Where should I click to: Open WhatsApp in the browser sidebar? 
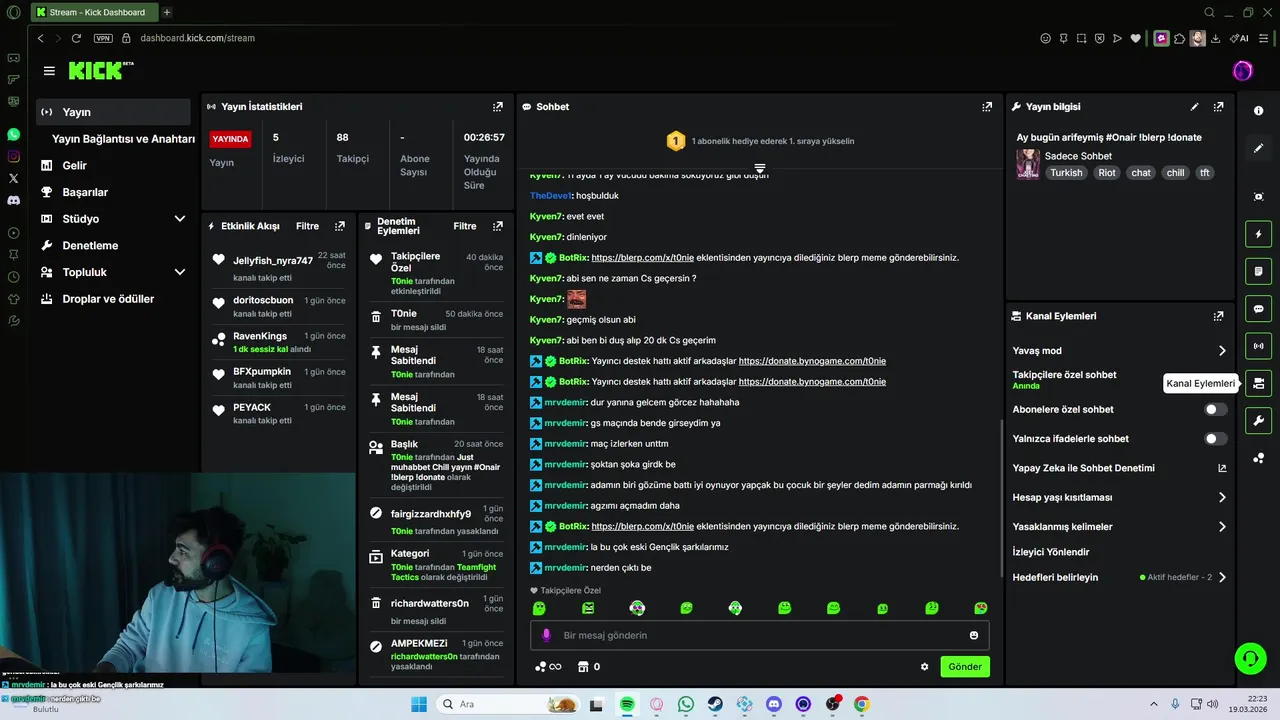(13, 134)
